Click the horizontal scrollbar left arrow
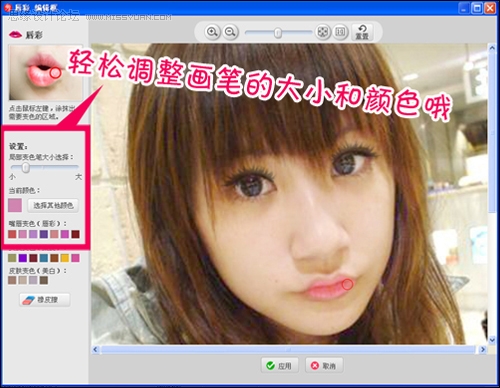The width and height of the screenshot is (500, 388). 95,349
